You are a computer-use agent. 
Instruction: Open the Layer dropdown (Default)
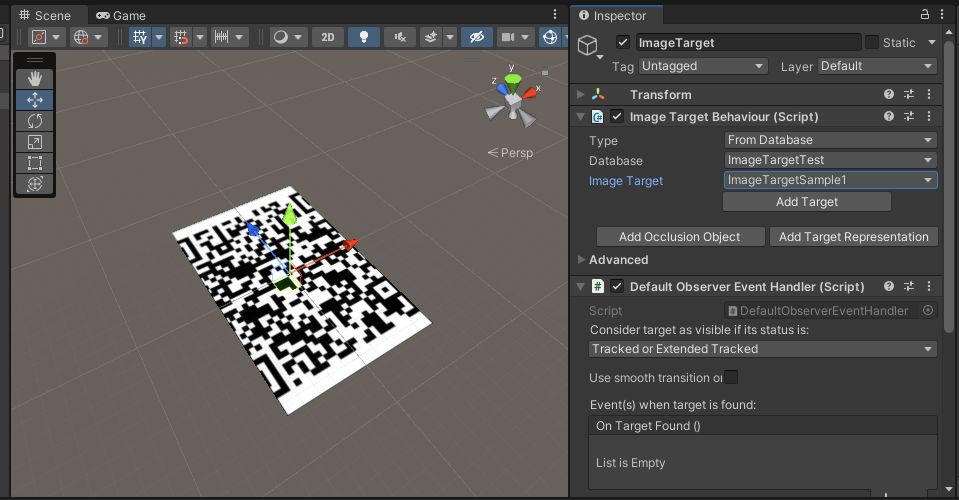coord(877,66)
